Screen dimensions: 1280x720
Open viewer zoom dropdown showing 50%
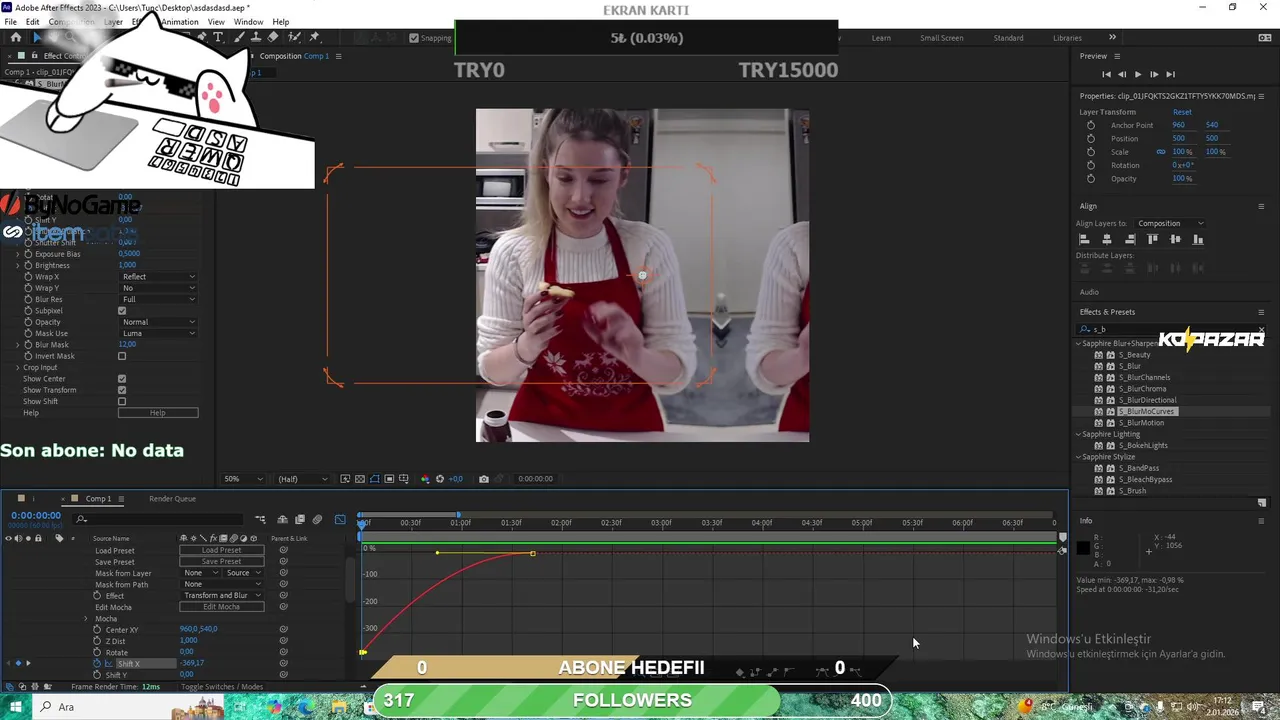pos(244,479)
